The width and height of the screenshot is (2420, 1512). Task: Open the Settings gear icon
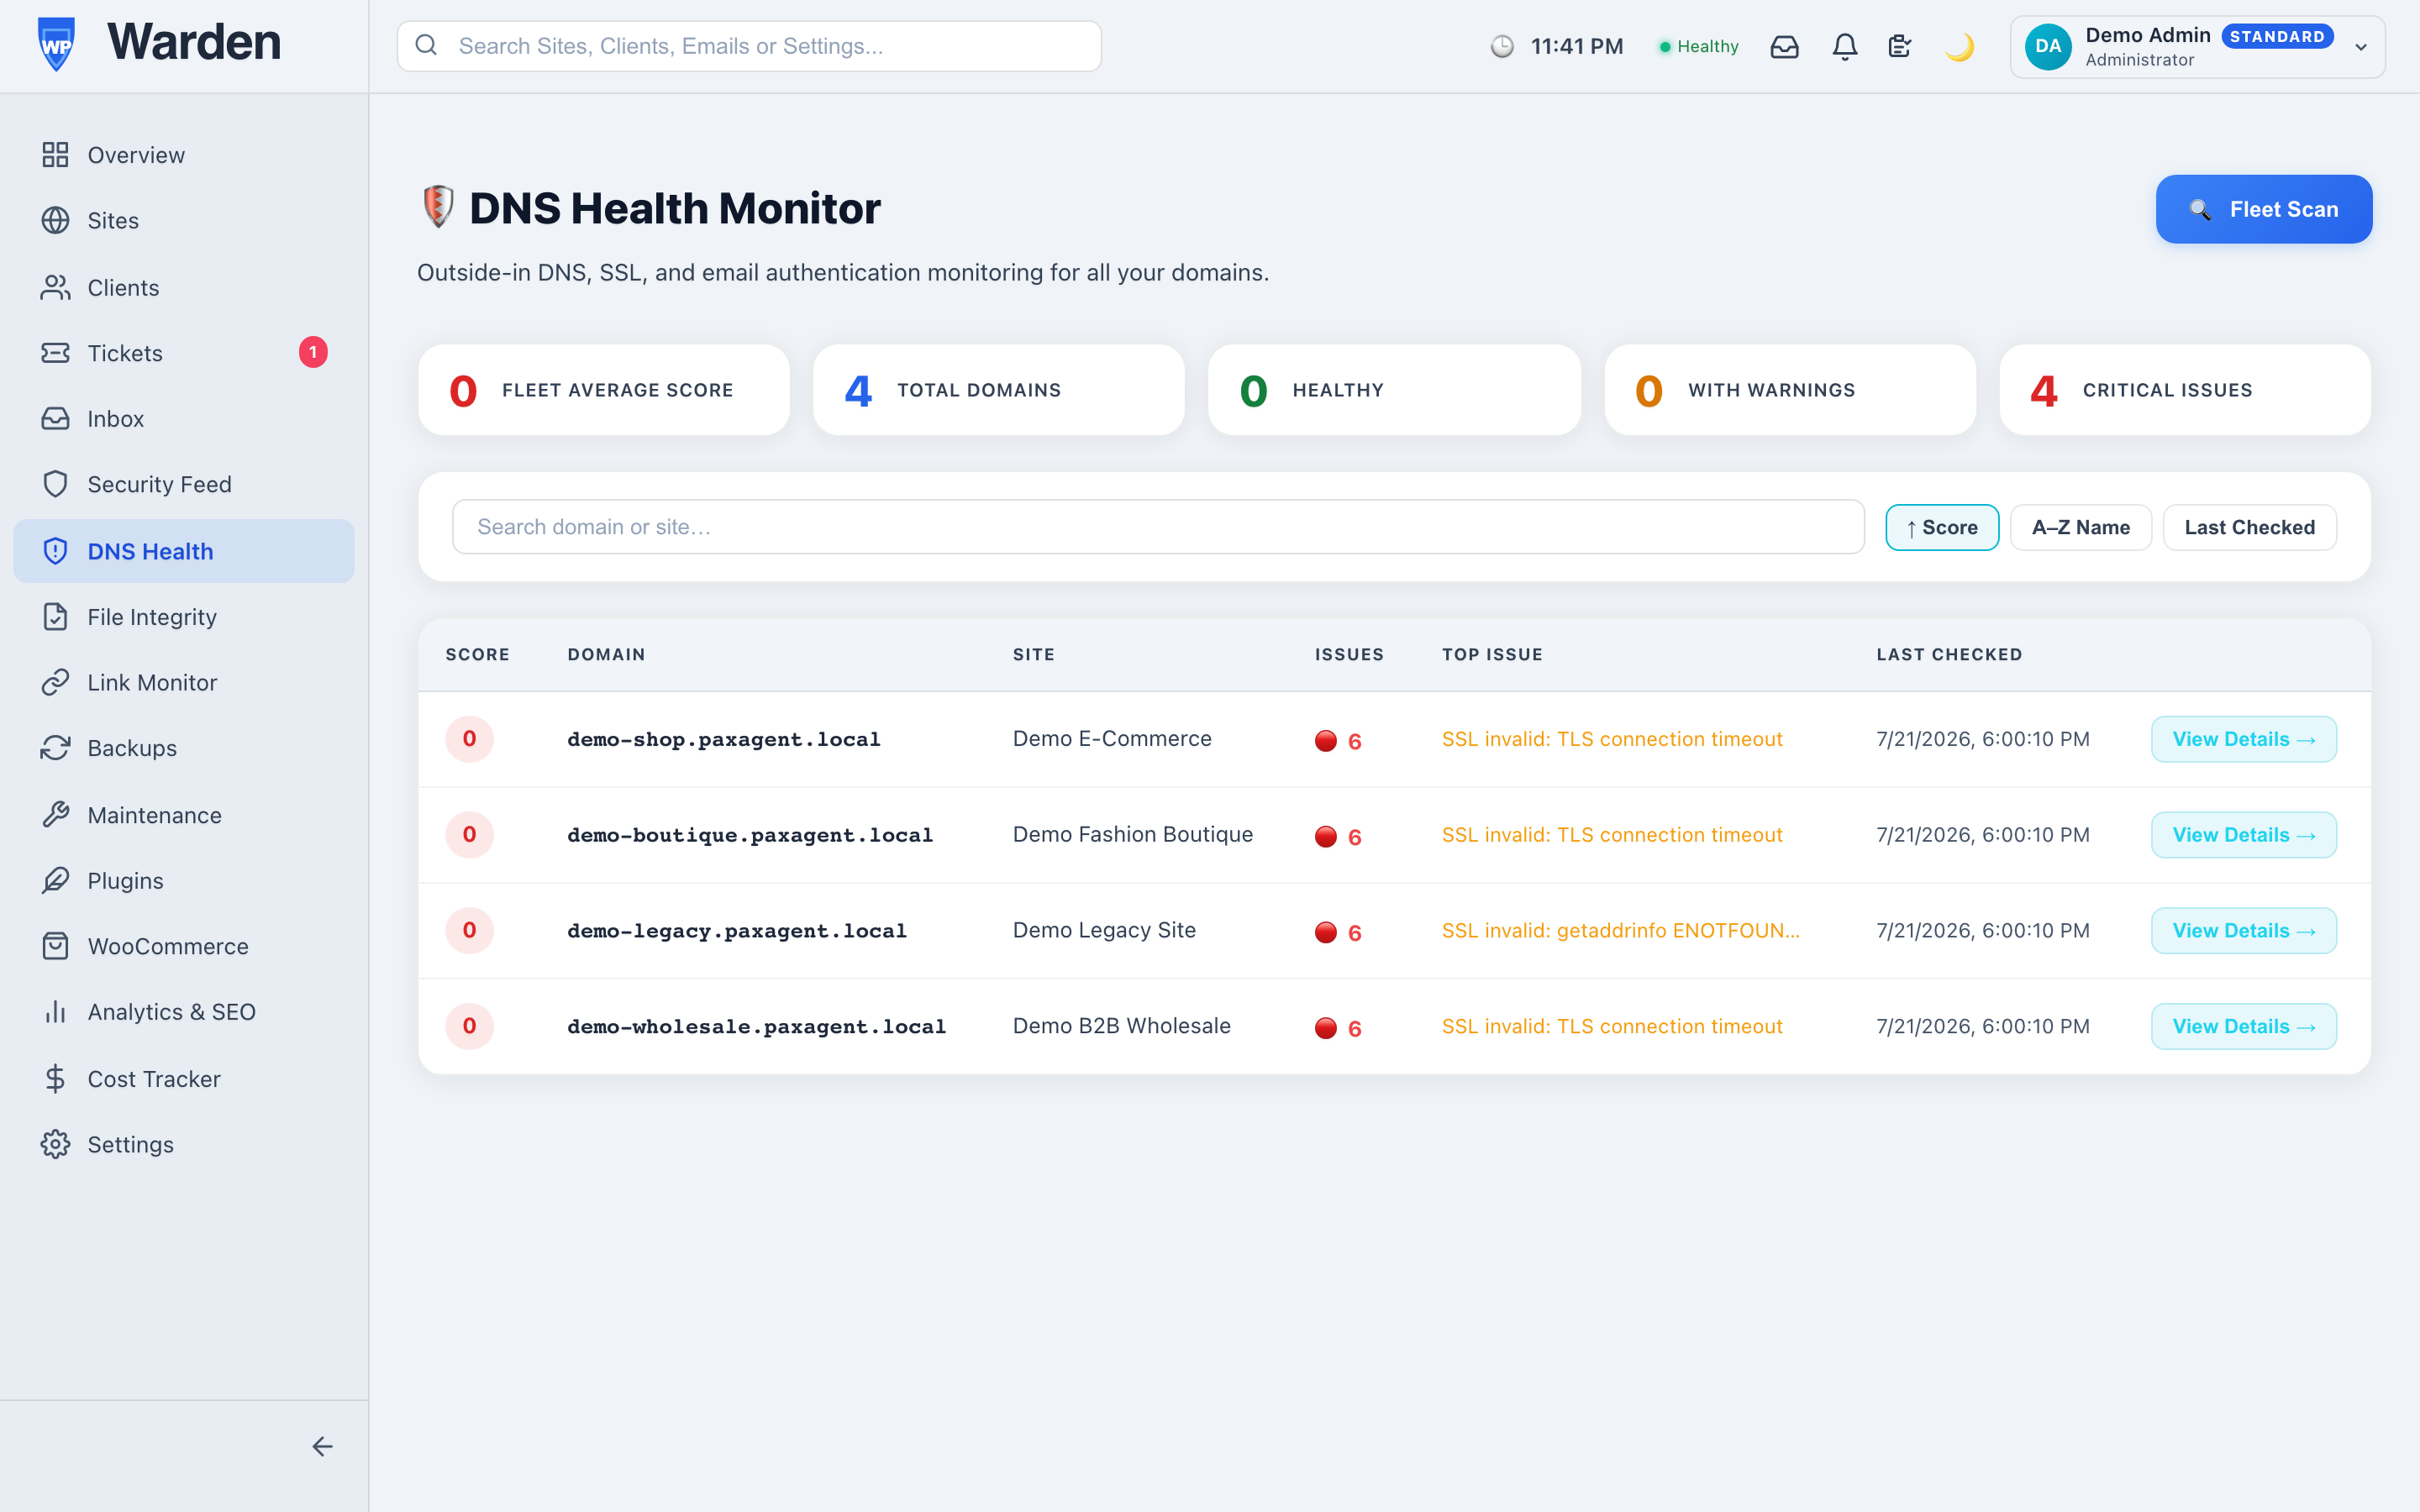[55, 1144]
